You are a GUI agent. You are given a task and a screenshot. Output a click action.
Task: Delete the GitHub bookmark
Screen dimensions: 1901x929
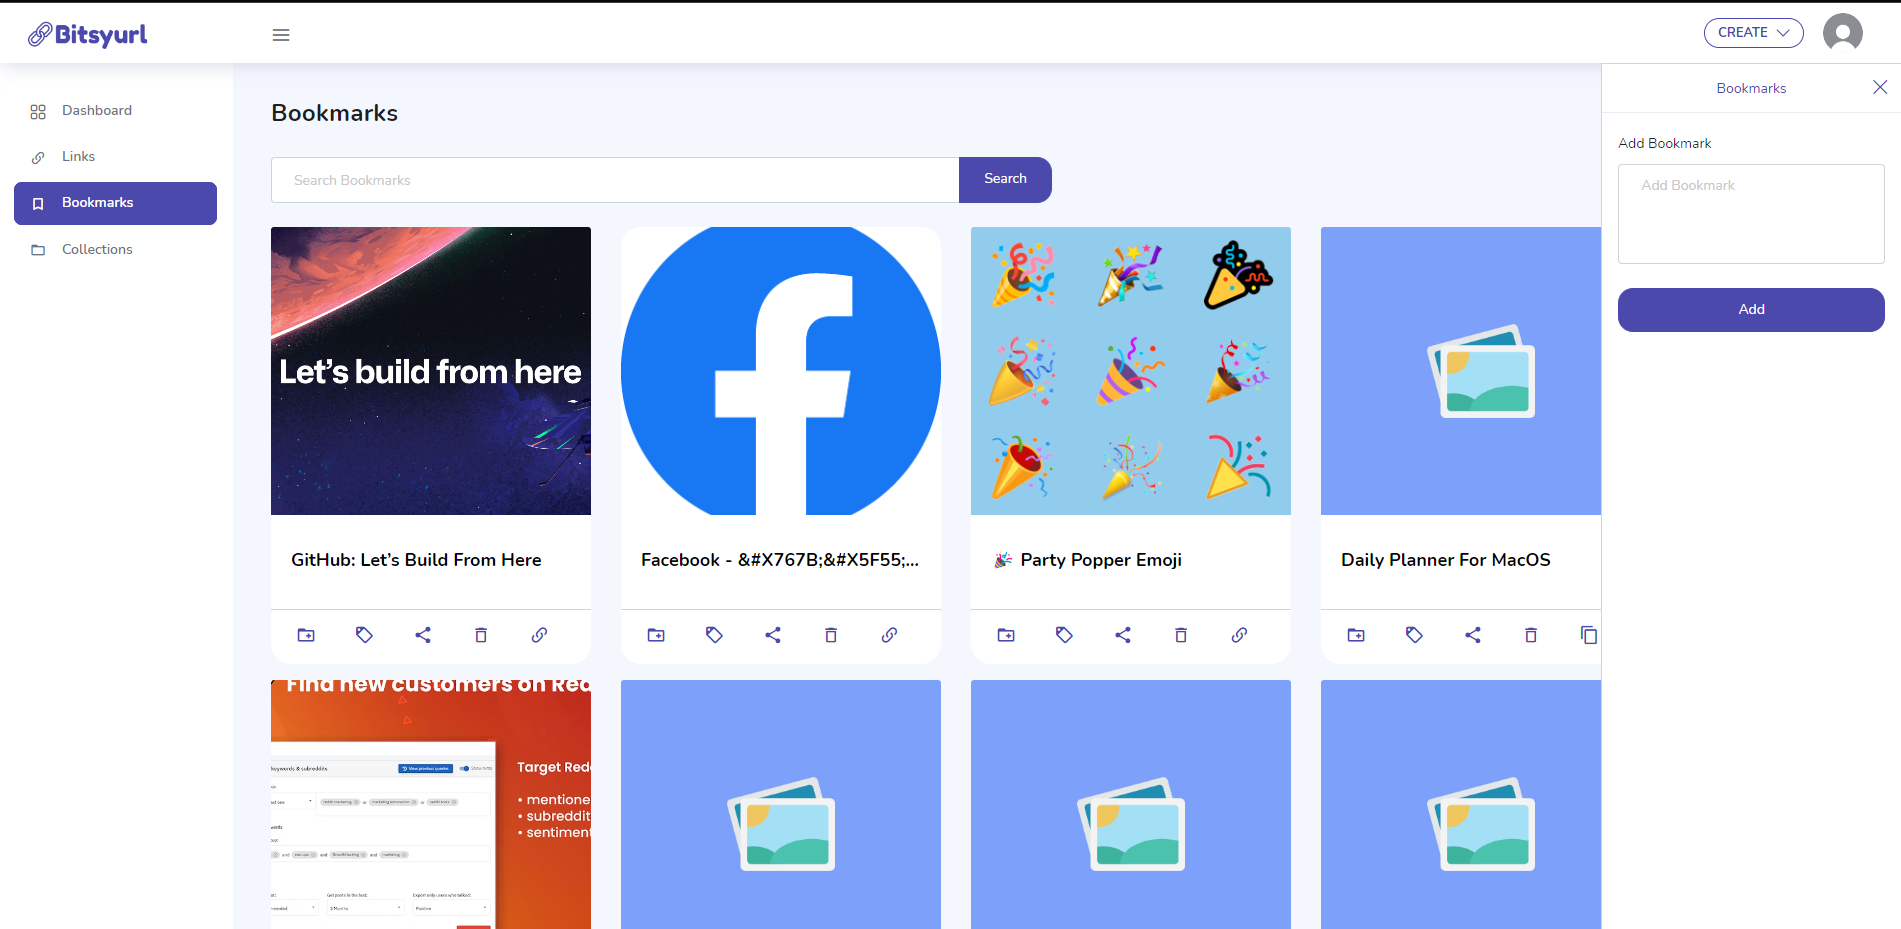(x=481, y=635)
